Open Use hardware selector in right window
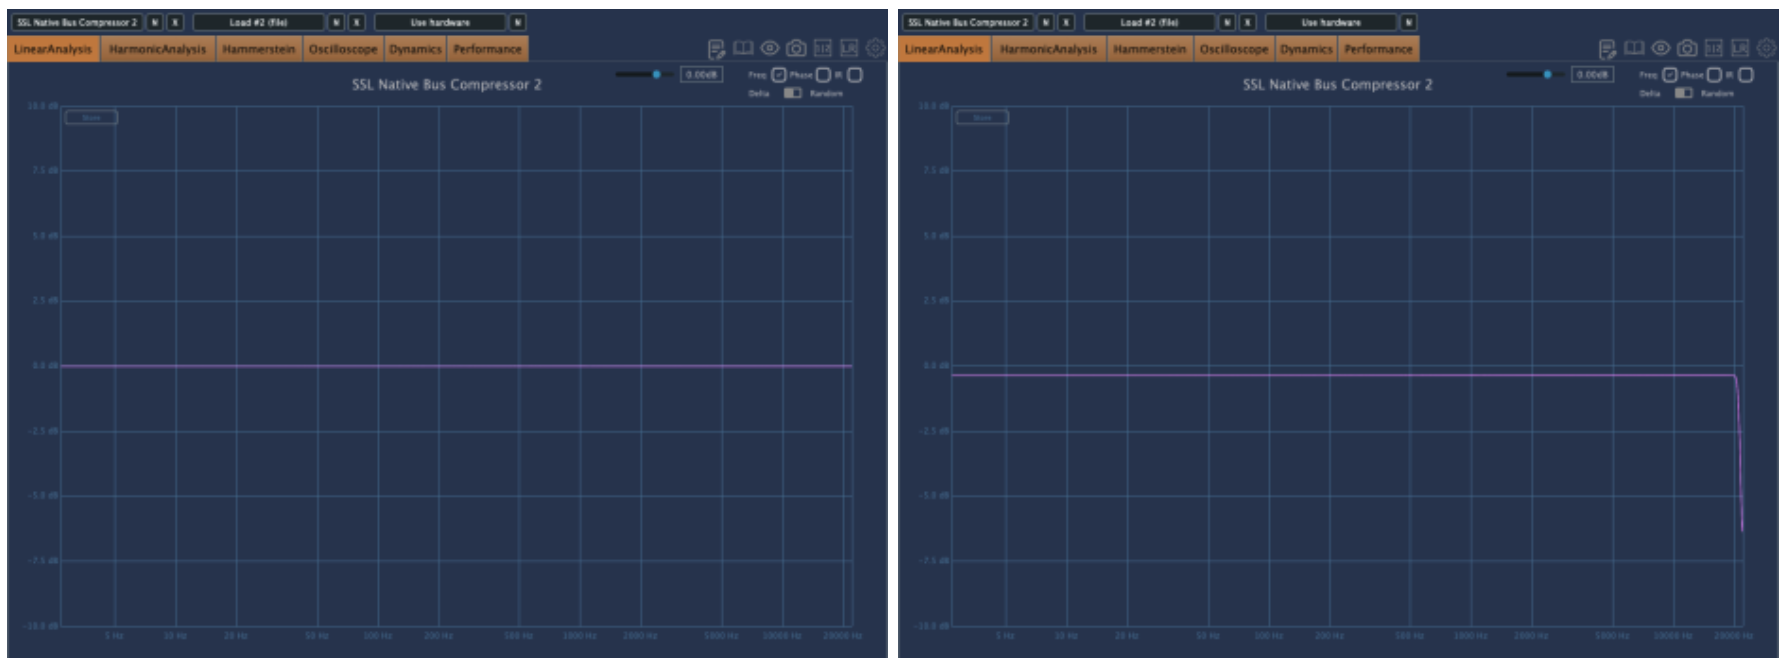 [x=1331, y=22]
